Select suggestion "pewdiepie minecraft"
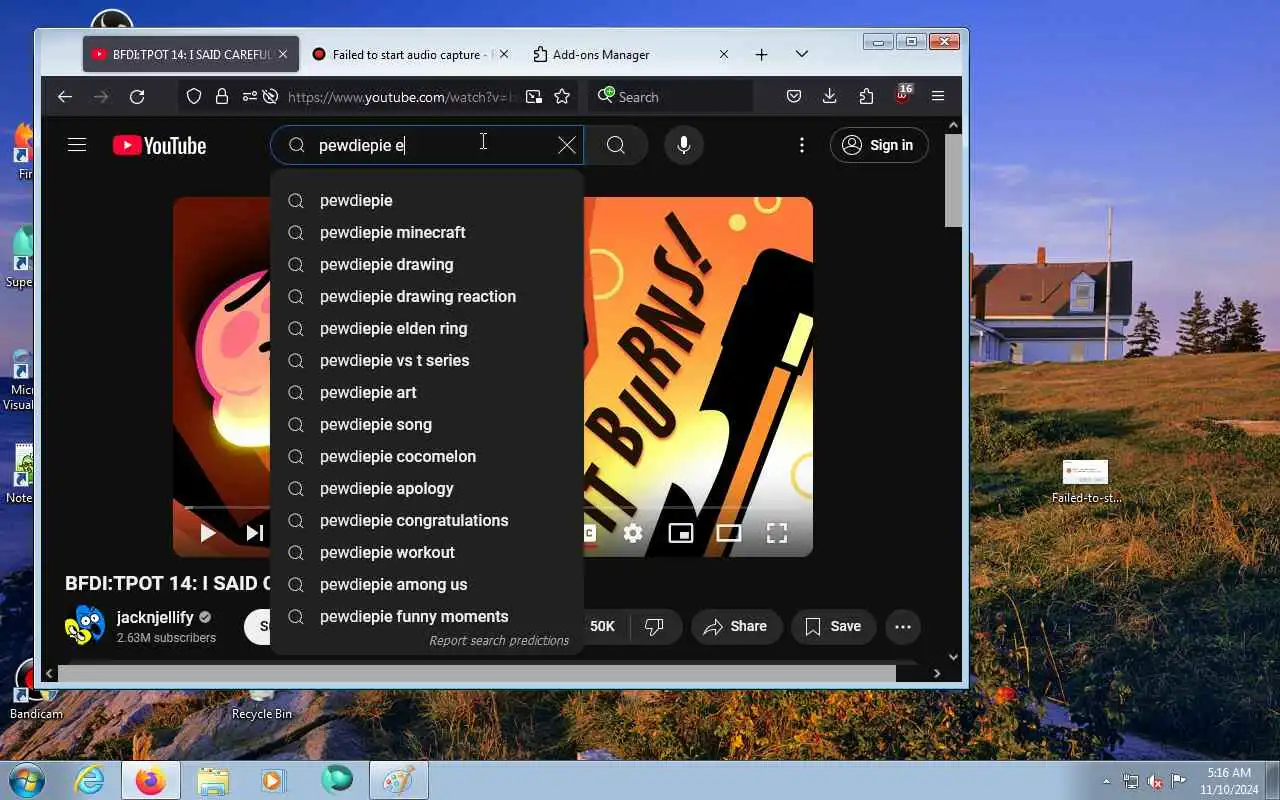The height and width of the screenshot is (800, 1280). pyautogui.click(x=427, y=232)
